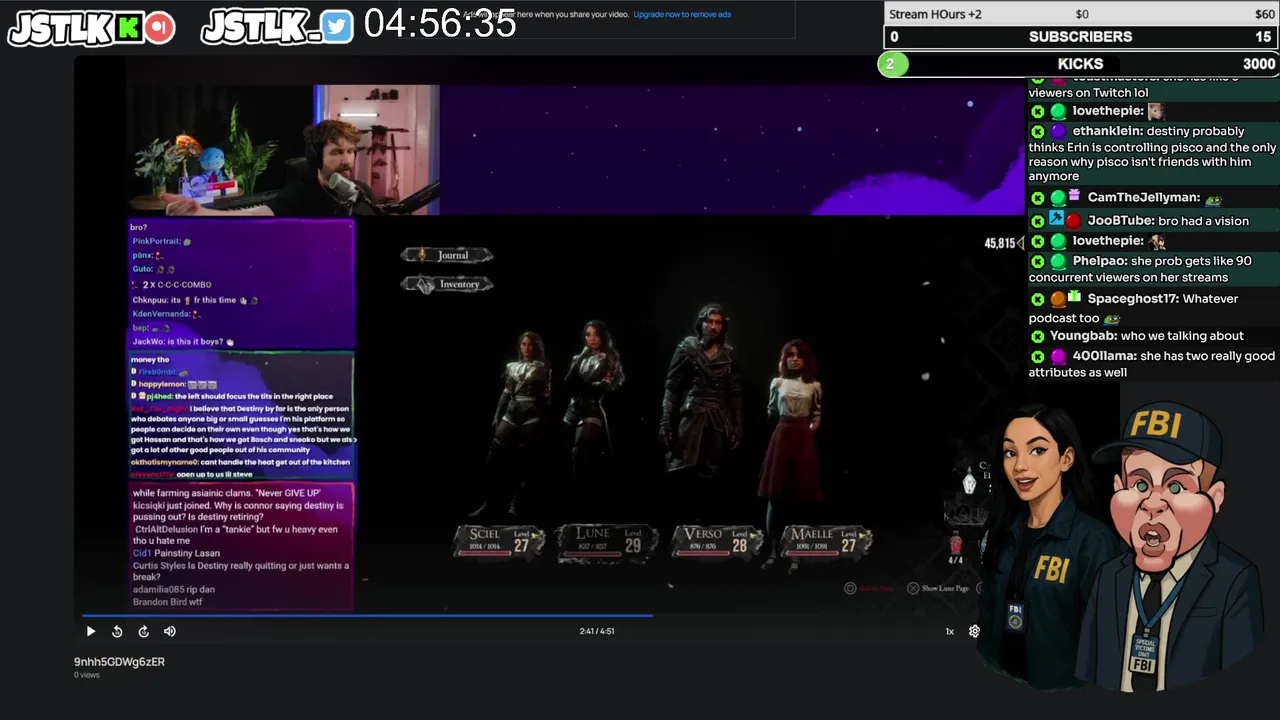Click the red record circle icon
Screen dimensions: 1280x720
coord(159,28)
